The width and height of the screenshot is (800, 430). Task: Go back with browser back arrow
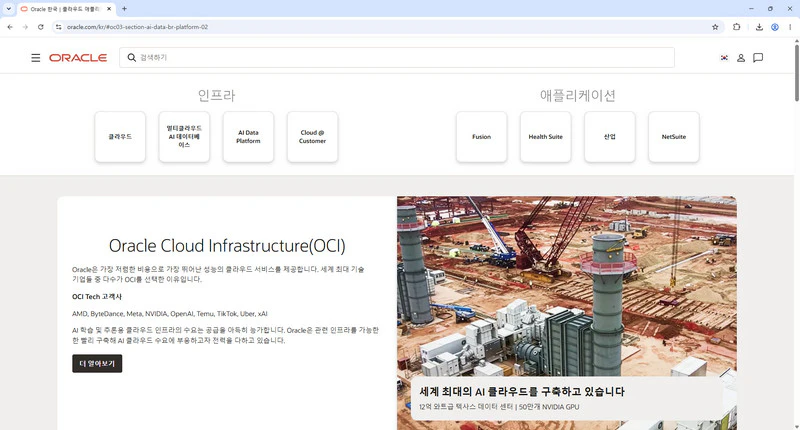click(x=10, y=27)
